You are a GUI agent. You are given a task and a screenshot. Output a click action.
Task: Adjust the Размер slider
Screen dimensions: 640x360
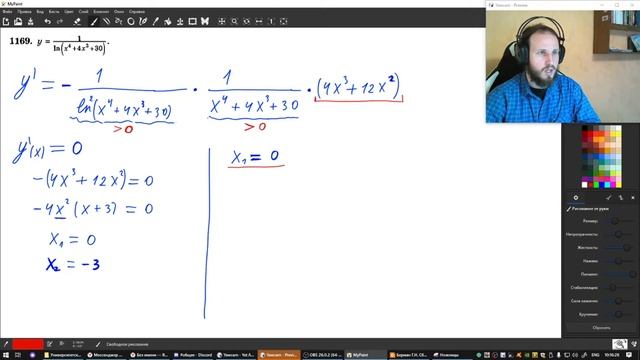coord(618,221)
